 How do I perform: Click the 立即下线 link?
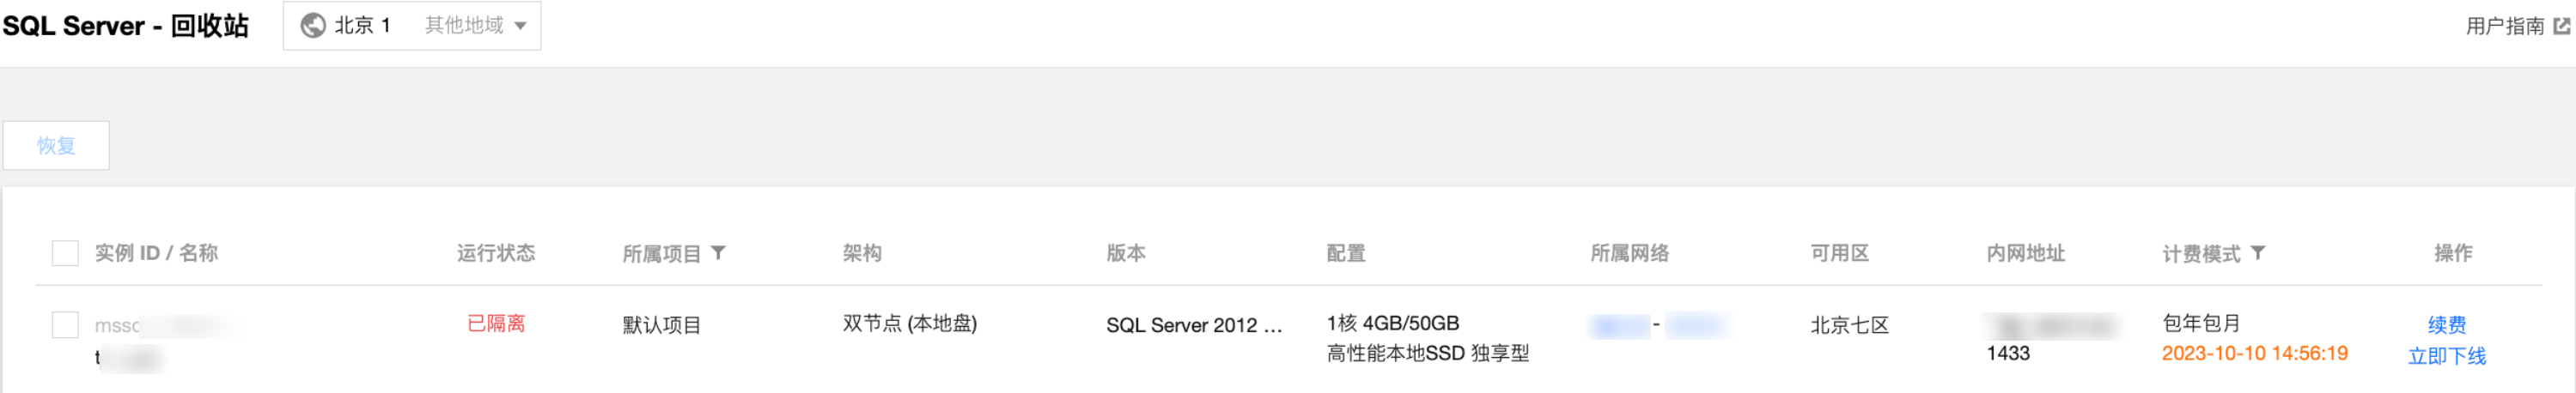(2446, 356)
